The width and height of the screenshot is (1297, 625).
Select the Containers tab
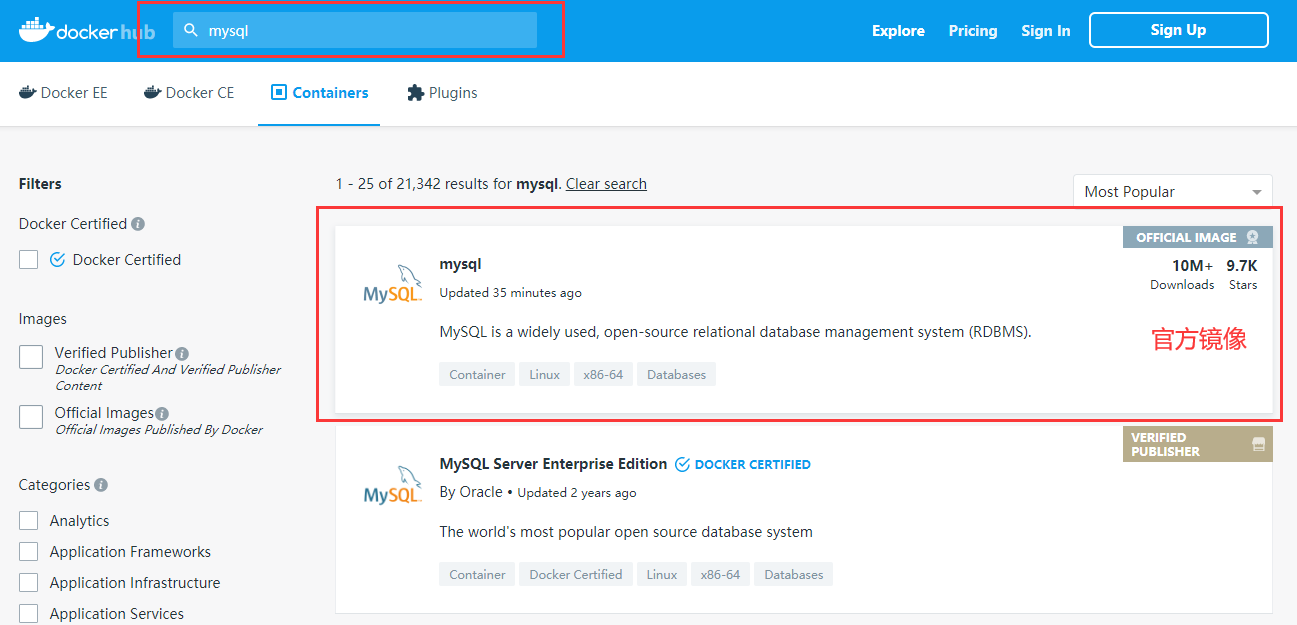[x=319, y=93]
